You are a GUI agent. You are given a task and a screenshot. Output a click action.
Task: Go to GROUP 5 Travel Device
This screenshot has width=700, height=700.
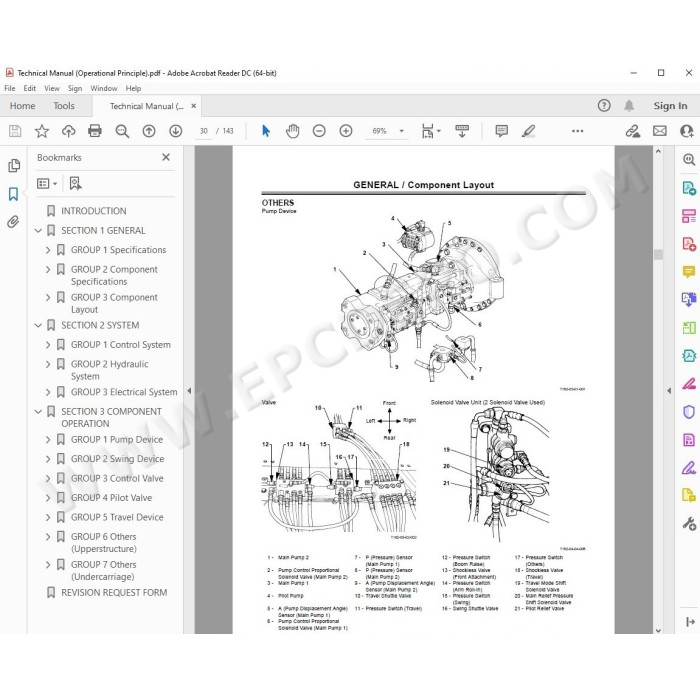(x=117, y=517)
